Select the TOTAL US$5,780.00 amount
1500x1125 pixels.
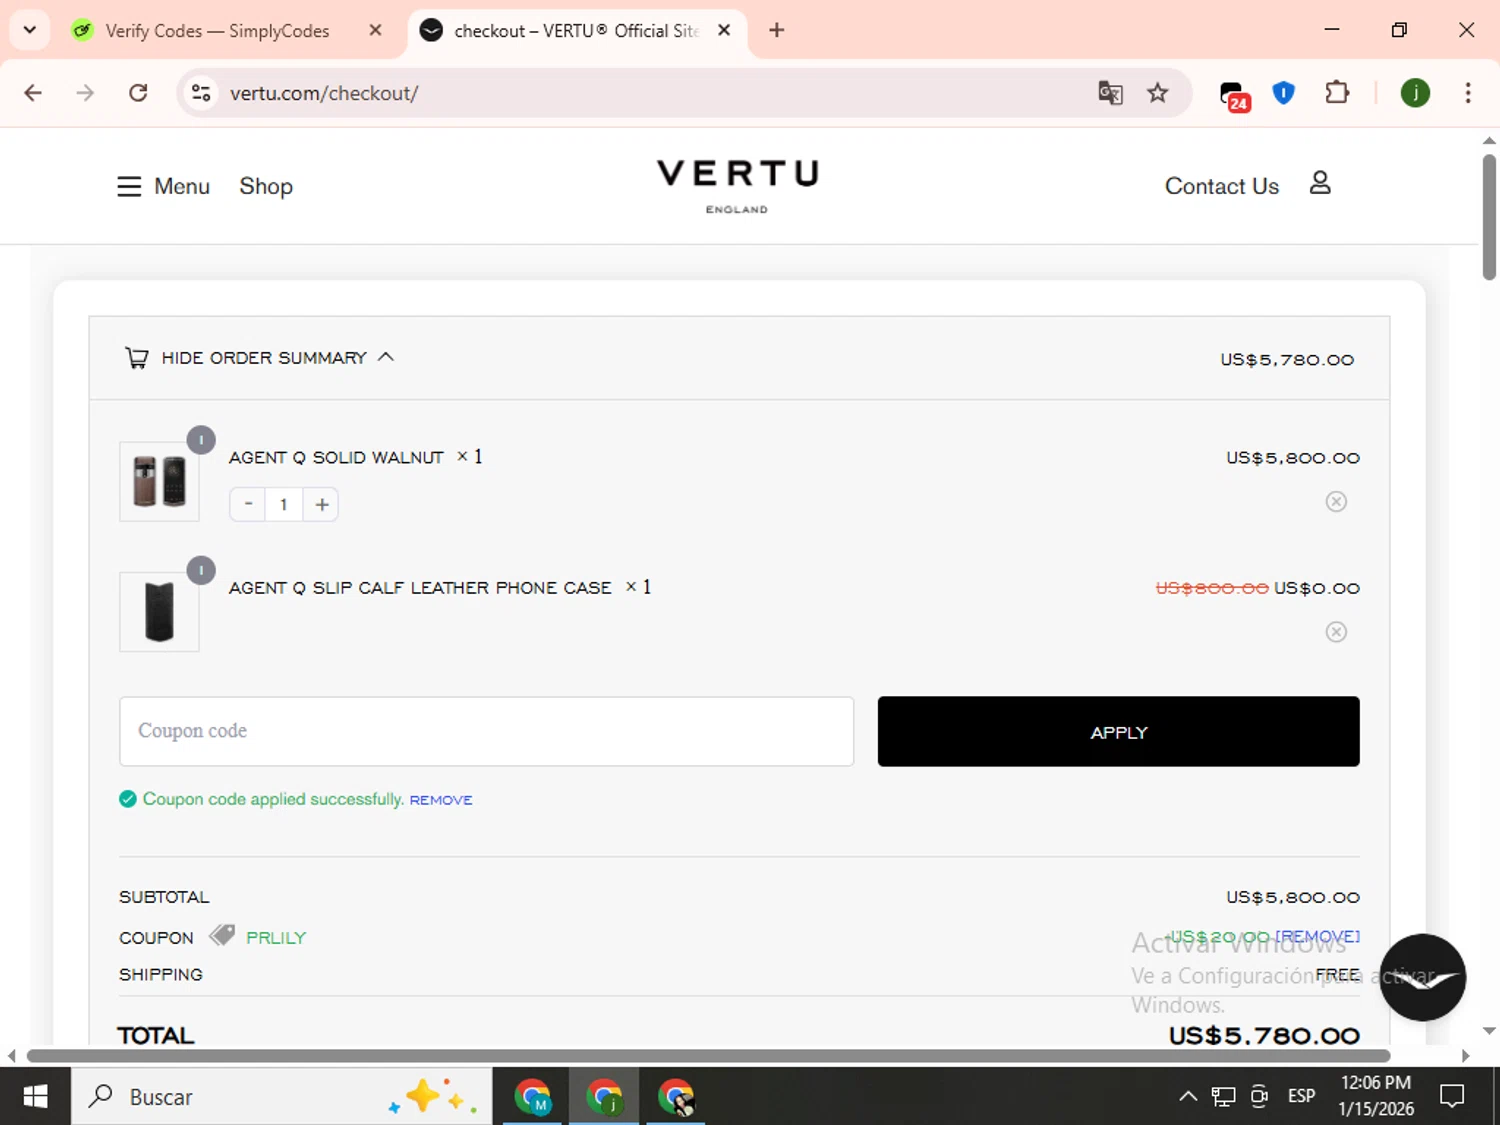point(1264,1035)
